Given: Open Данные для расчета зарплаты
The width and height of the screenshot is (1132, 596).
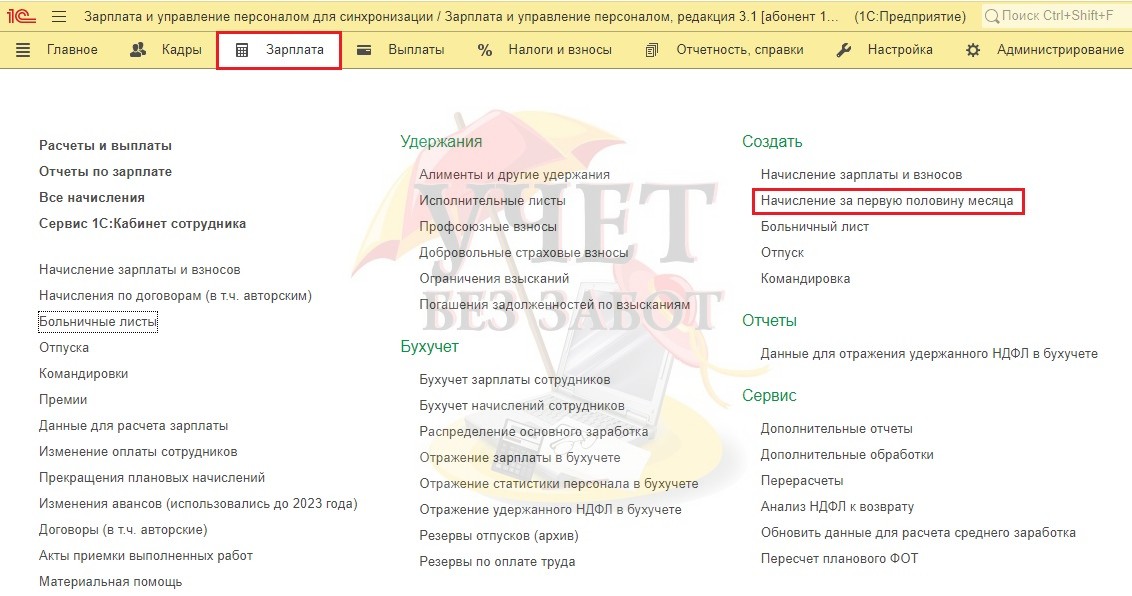Looking at the screenshot, I should click(x=134, y=426).
